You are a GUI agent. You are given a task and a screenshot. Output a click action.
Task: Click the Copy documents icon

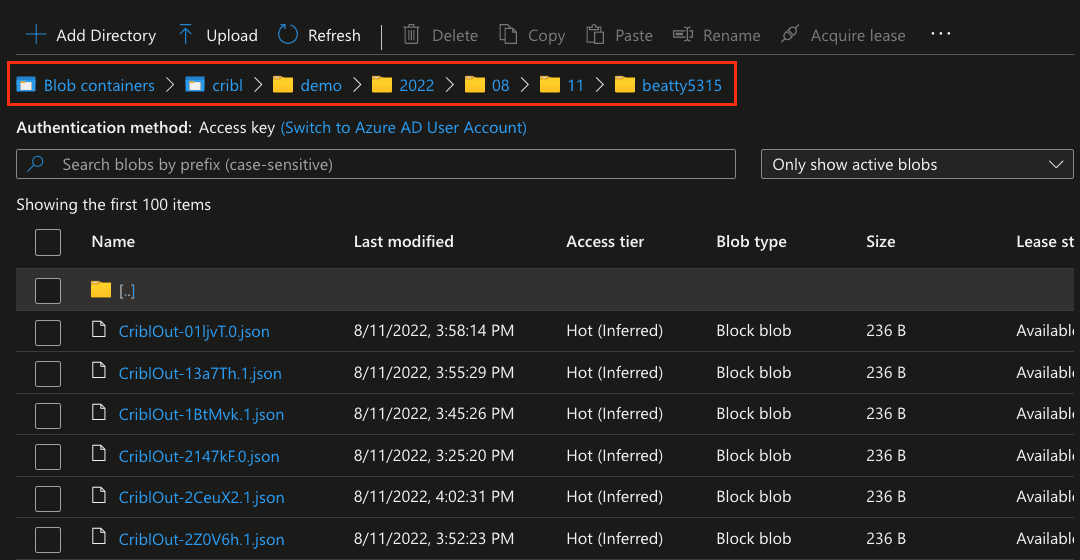pos(508,35)
